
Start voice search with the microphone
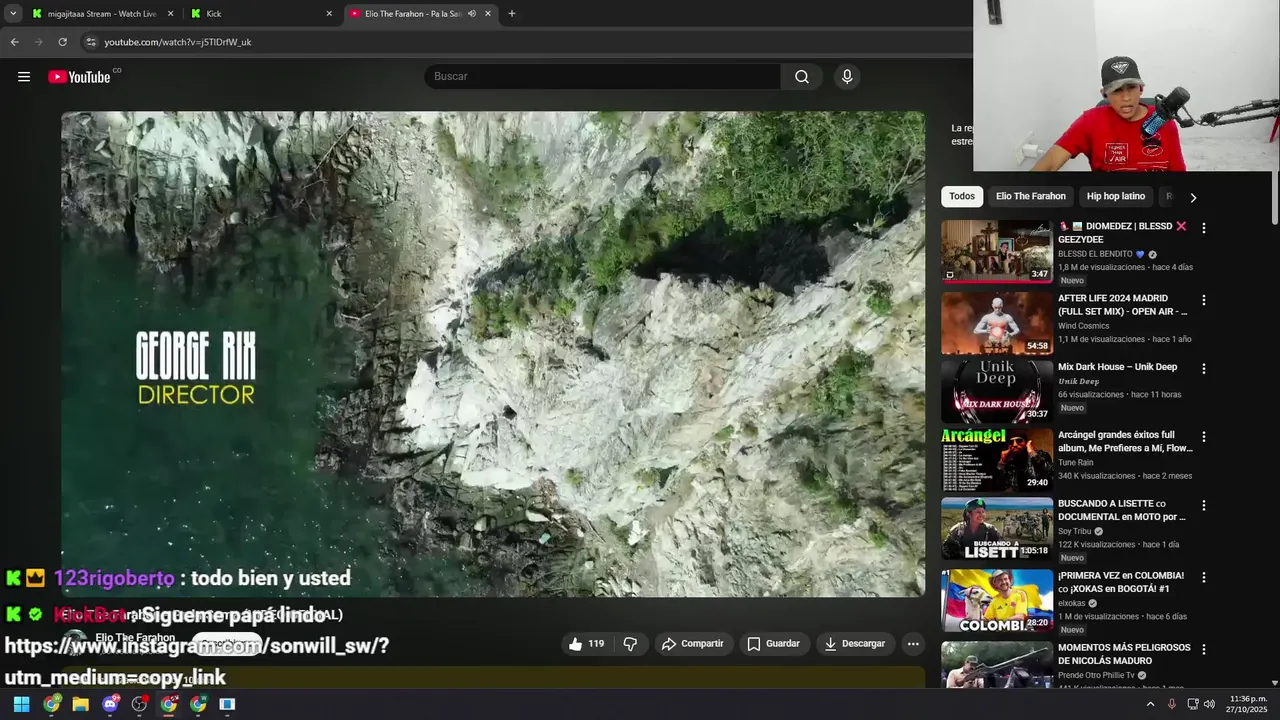(x=847, y=77)
